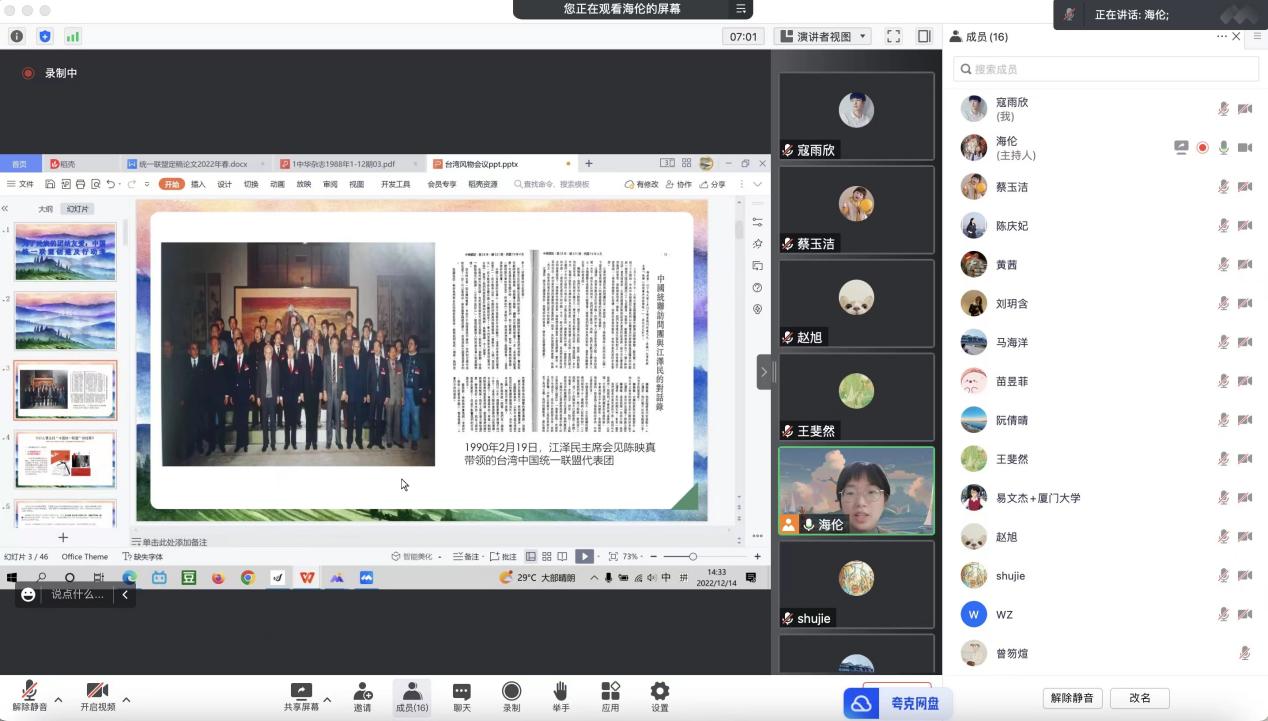1268x721 pixels.
Task: Click the green signal strength icon
Action: coord(72,36)
